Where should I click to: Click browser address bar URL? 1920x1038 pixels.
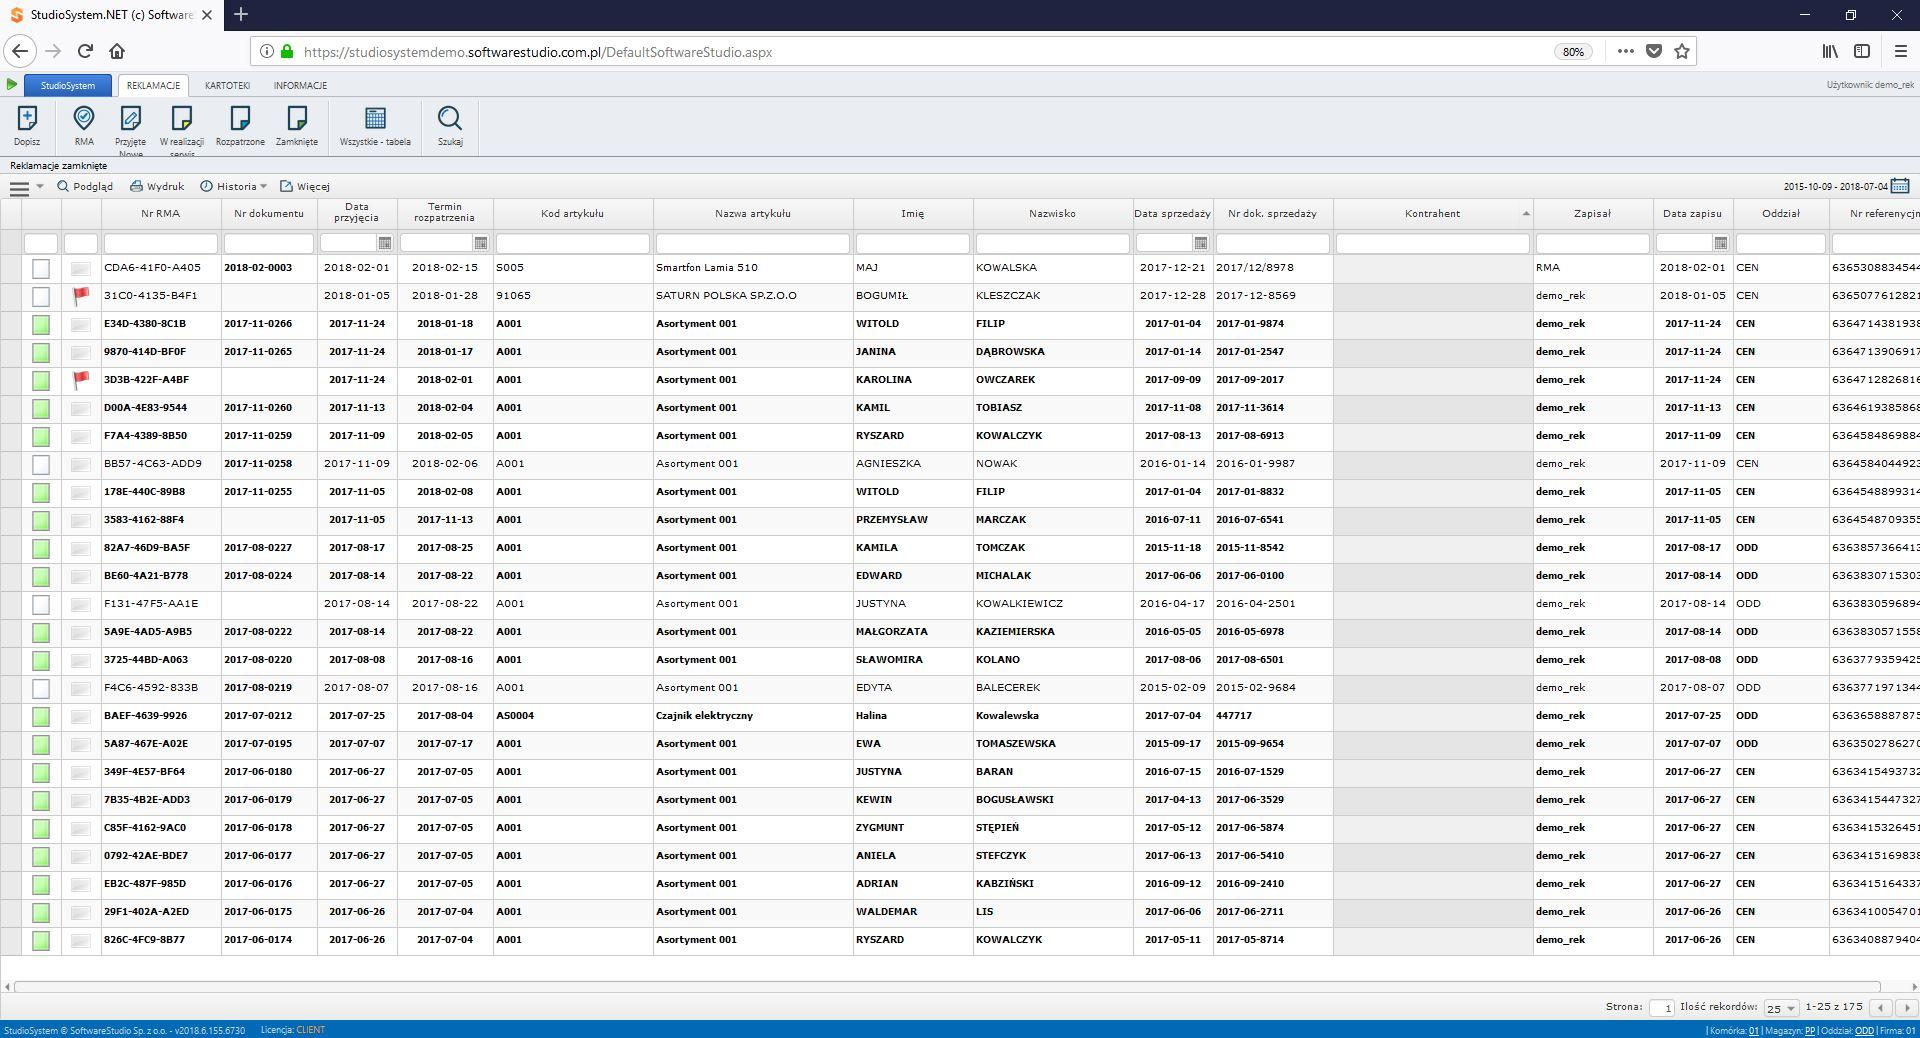pyautogui.click(x=538, y=52)
